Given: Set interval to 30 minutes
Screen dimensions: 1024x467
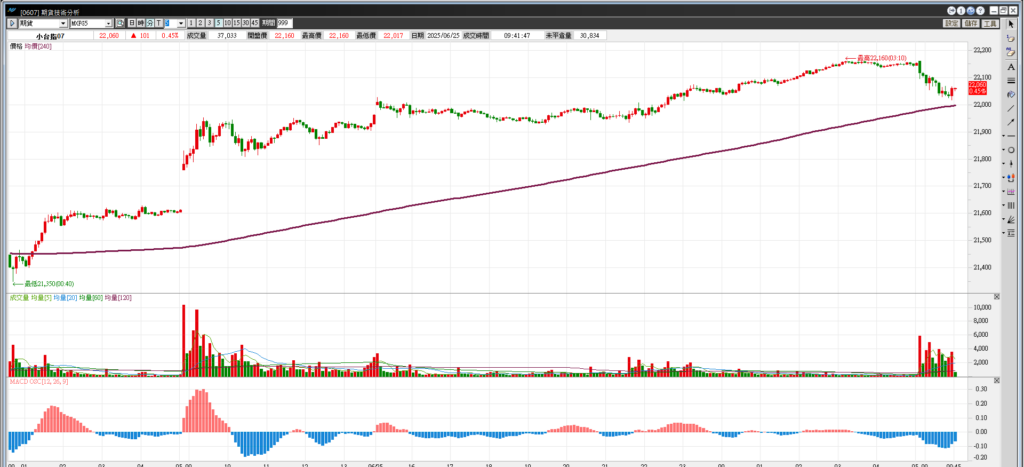Looking at the screenshot, I should click(245, 22).
